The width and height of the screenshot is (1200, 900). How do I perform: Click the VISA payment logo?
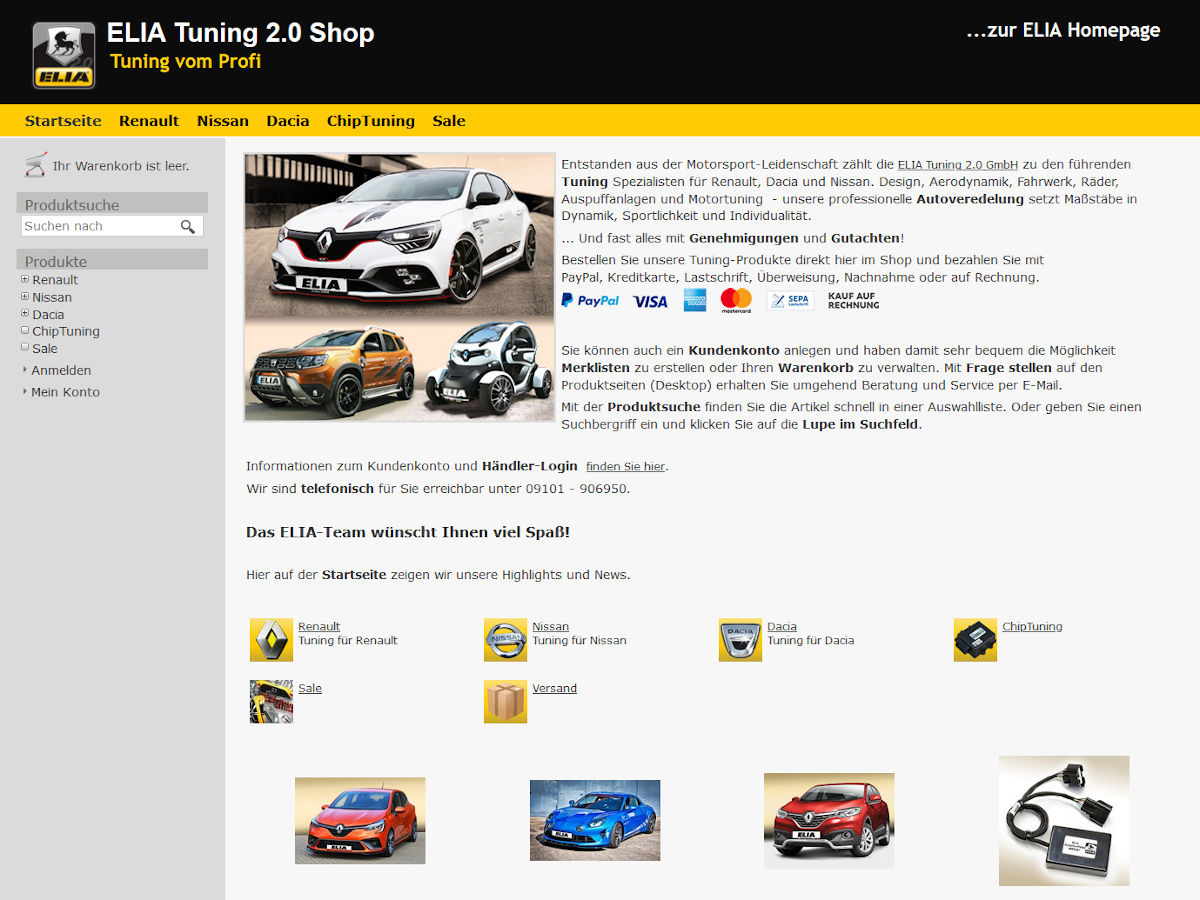[650, 301]
